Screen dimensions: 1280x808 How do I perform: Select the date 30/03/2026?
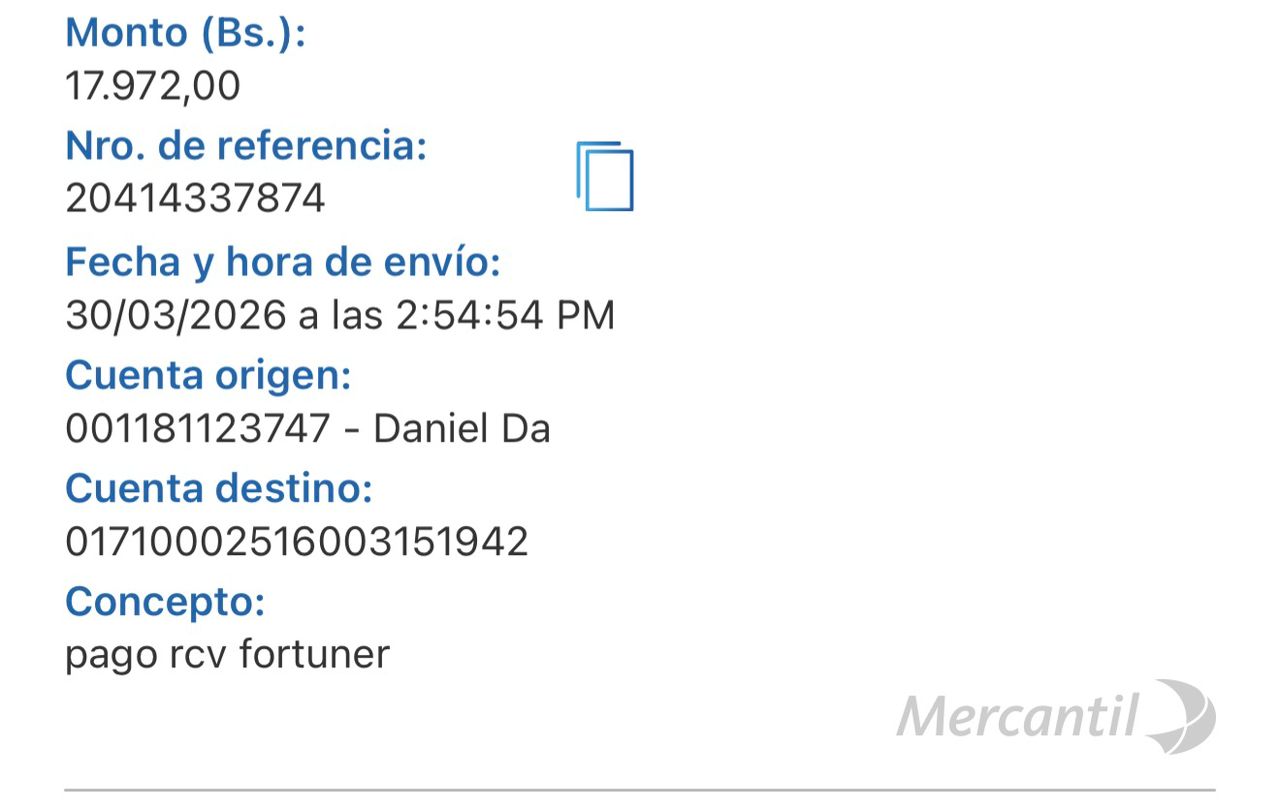point(176,315)
